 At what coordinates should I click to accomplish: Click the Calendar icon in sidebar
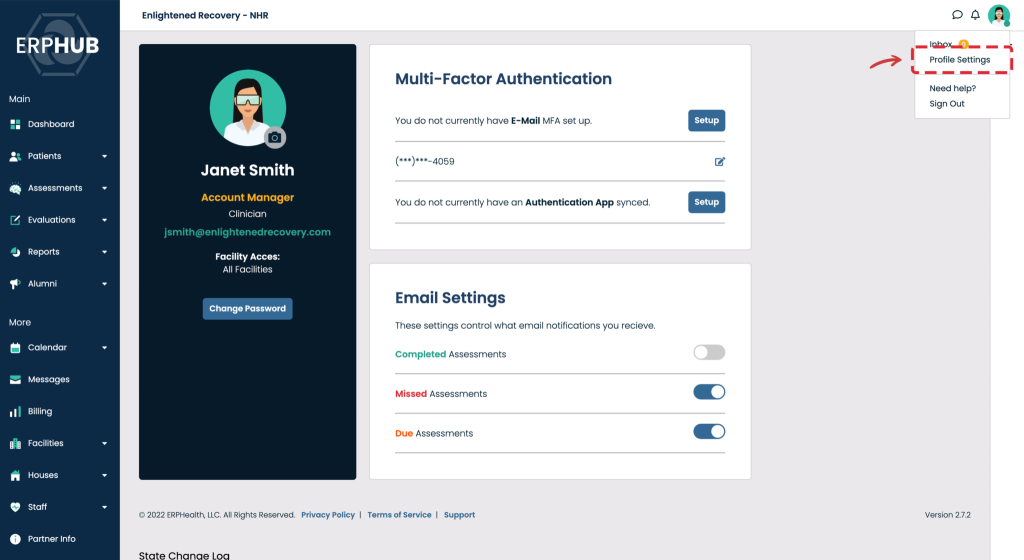pyautogui.click(x=15, y=348)
